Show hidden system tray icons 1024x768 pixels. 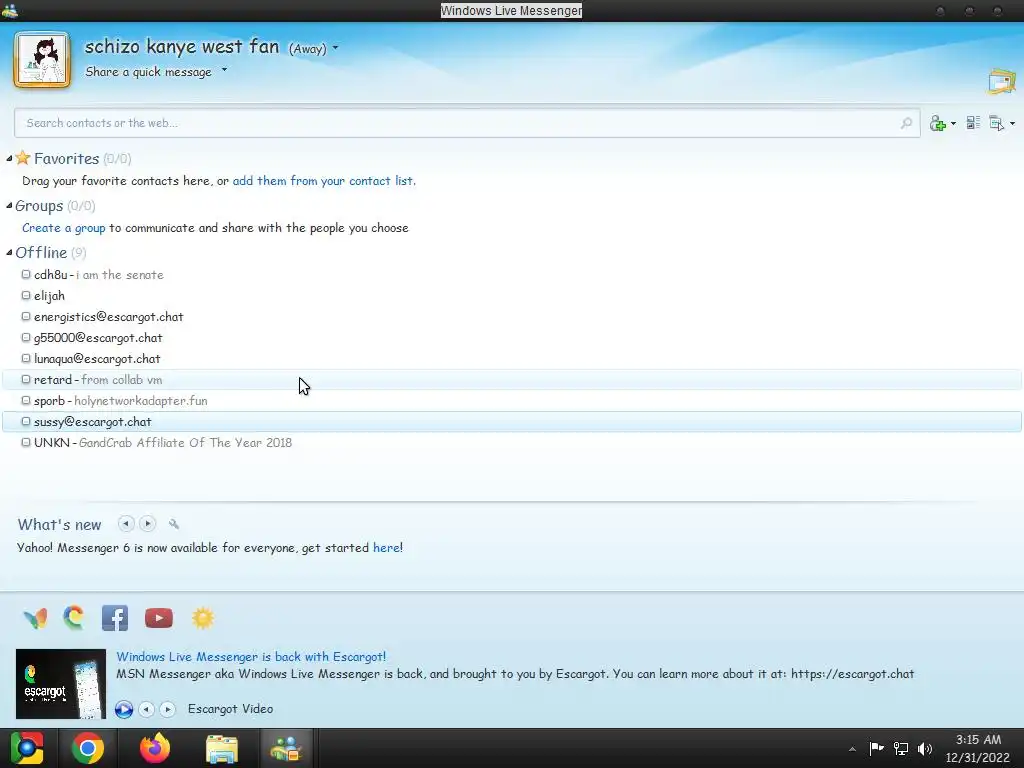coord(852,749)
